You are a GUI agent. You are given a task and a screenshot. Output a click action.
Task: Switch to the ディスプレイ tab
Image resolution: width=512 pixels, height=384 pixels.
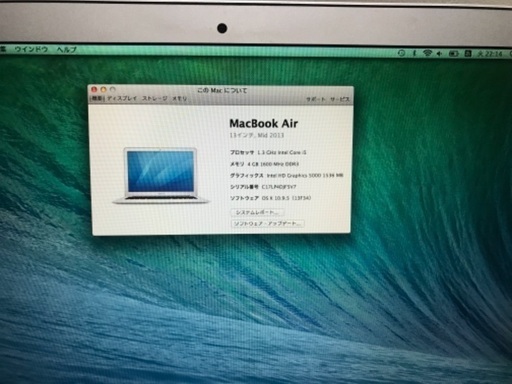122,99
